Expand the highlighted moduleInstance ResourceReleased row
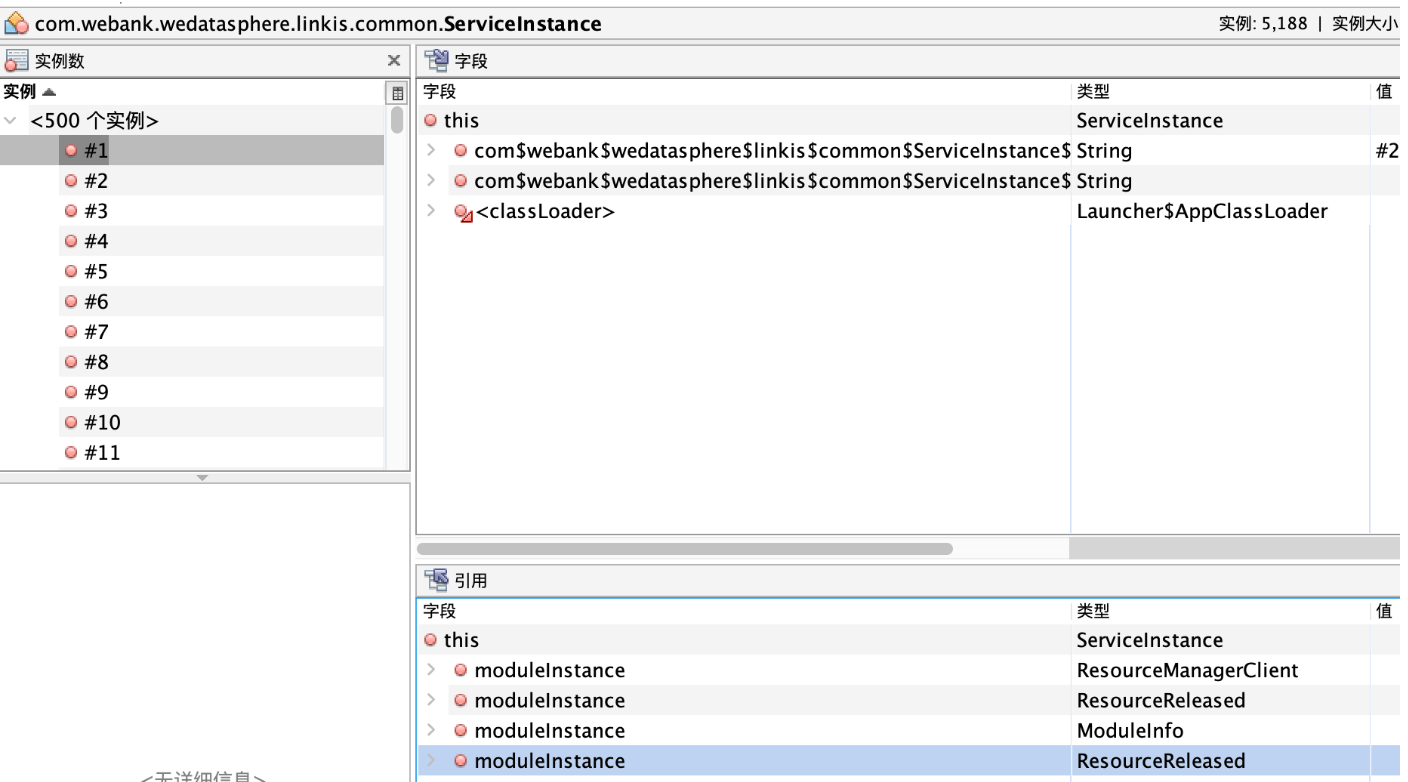The width and height of the screenshot is (1408, 782). pos(431,761)
